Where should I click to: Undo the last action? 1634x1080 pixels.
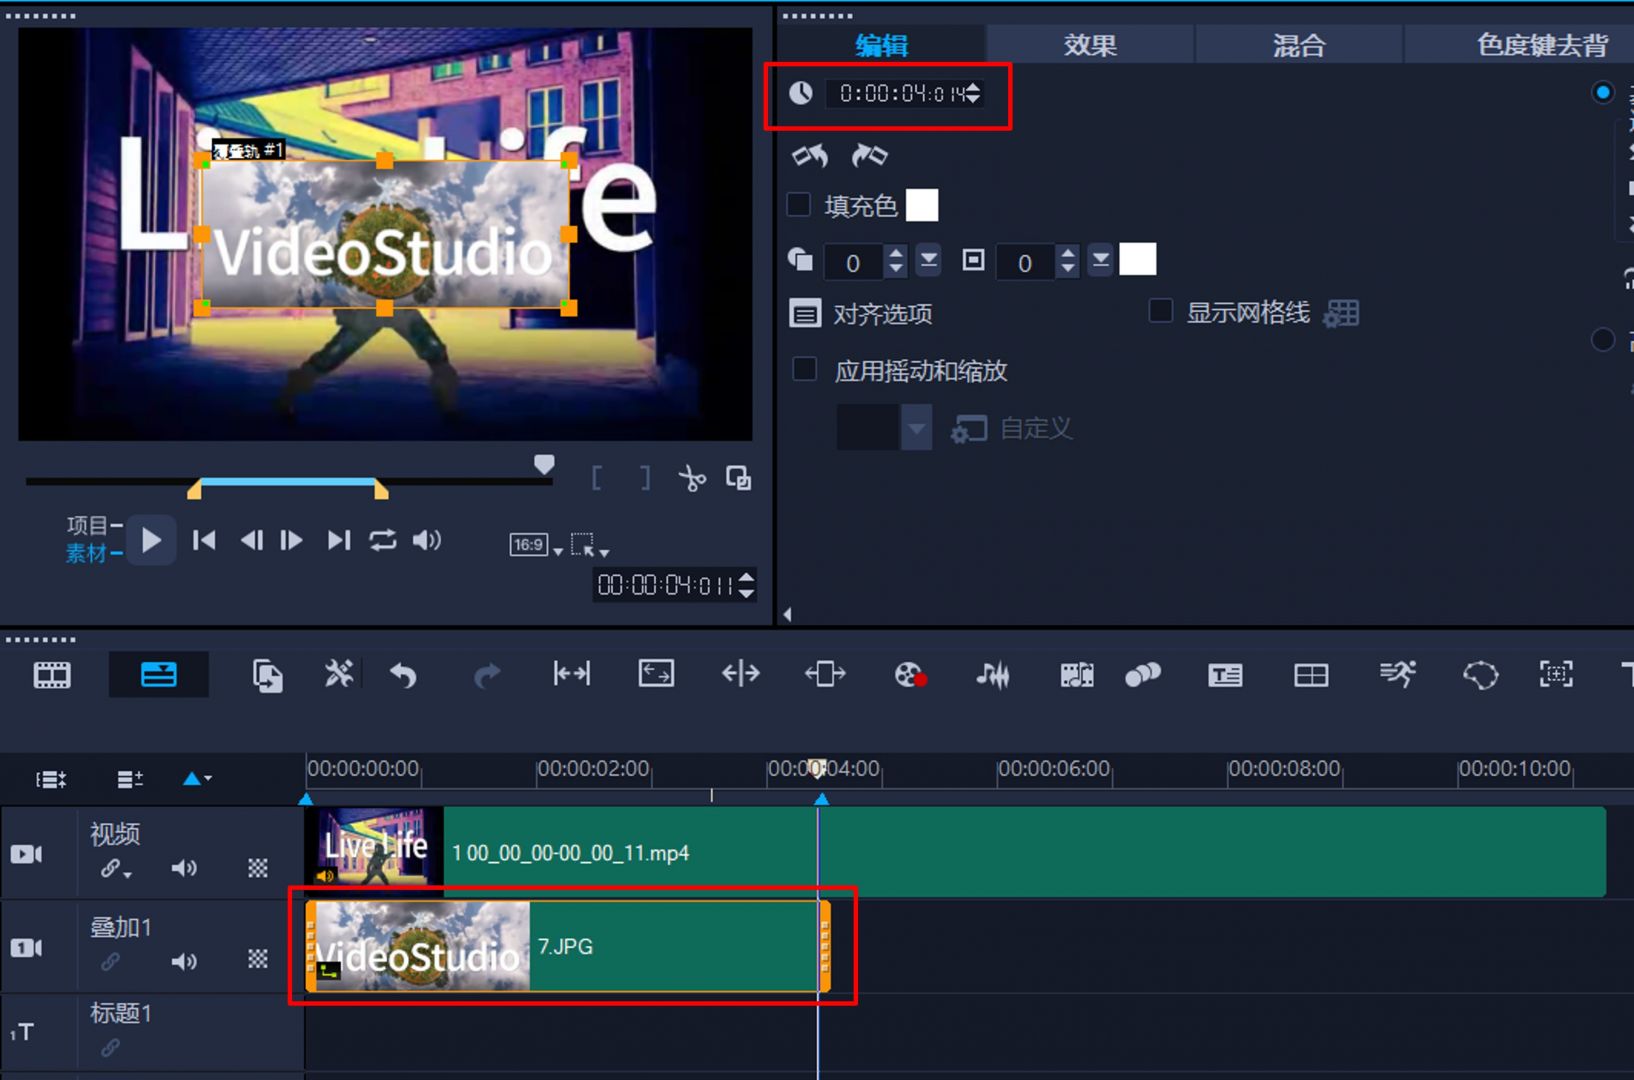[403, 677]
